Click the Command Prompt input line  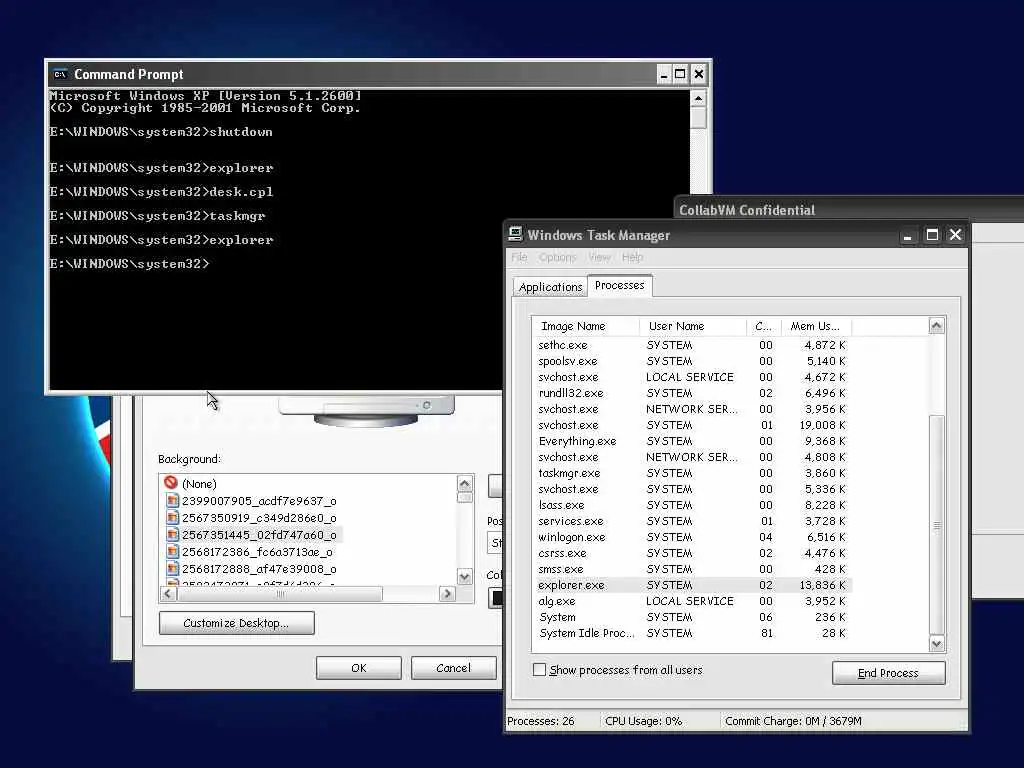coord(129,264)
